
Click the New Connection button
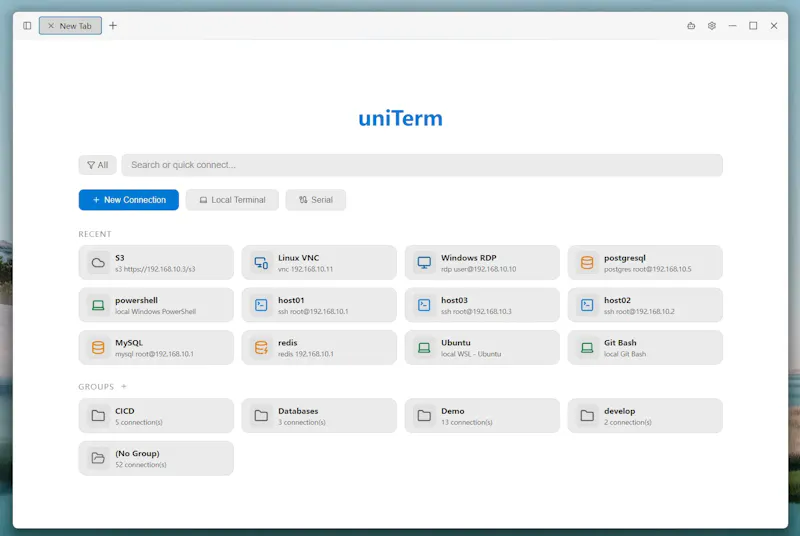tap(129, 200)
